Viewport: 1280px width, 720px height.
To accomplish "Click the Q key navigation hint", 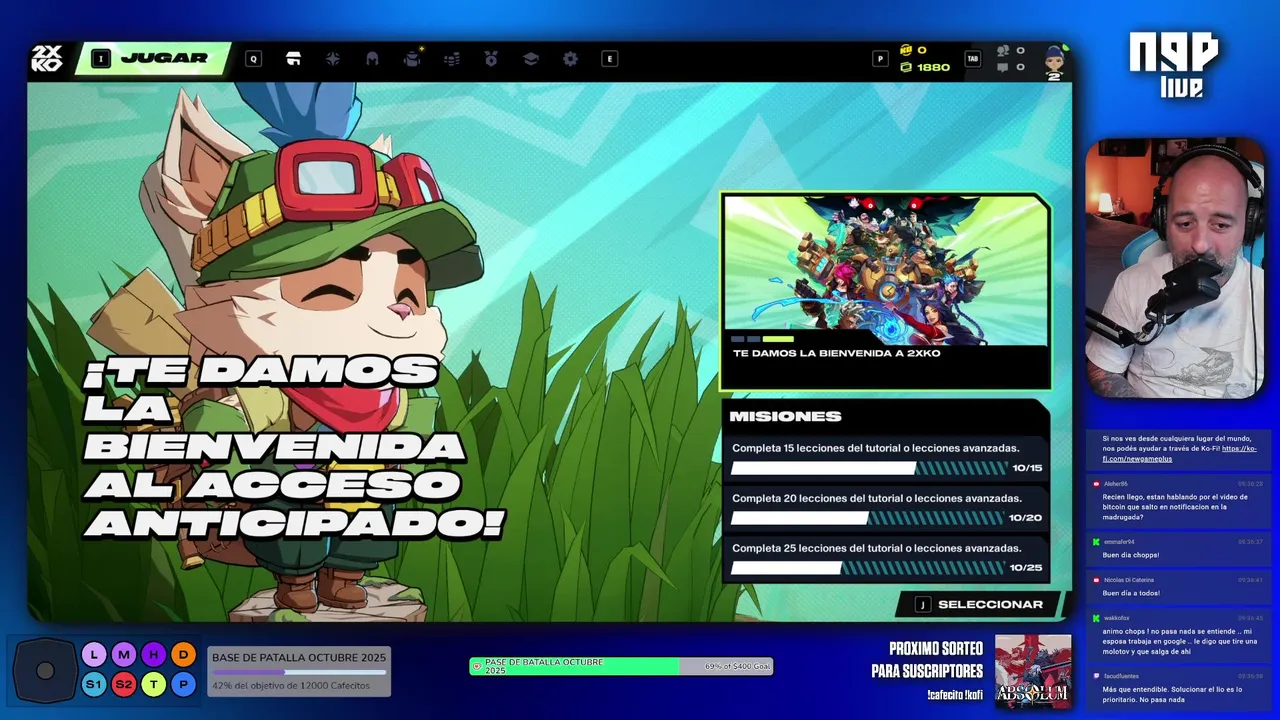I will point(254,59).
